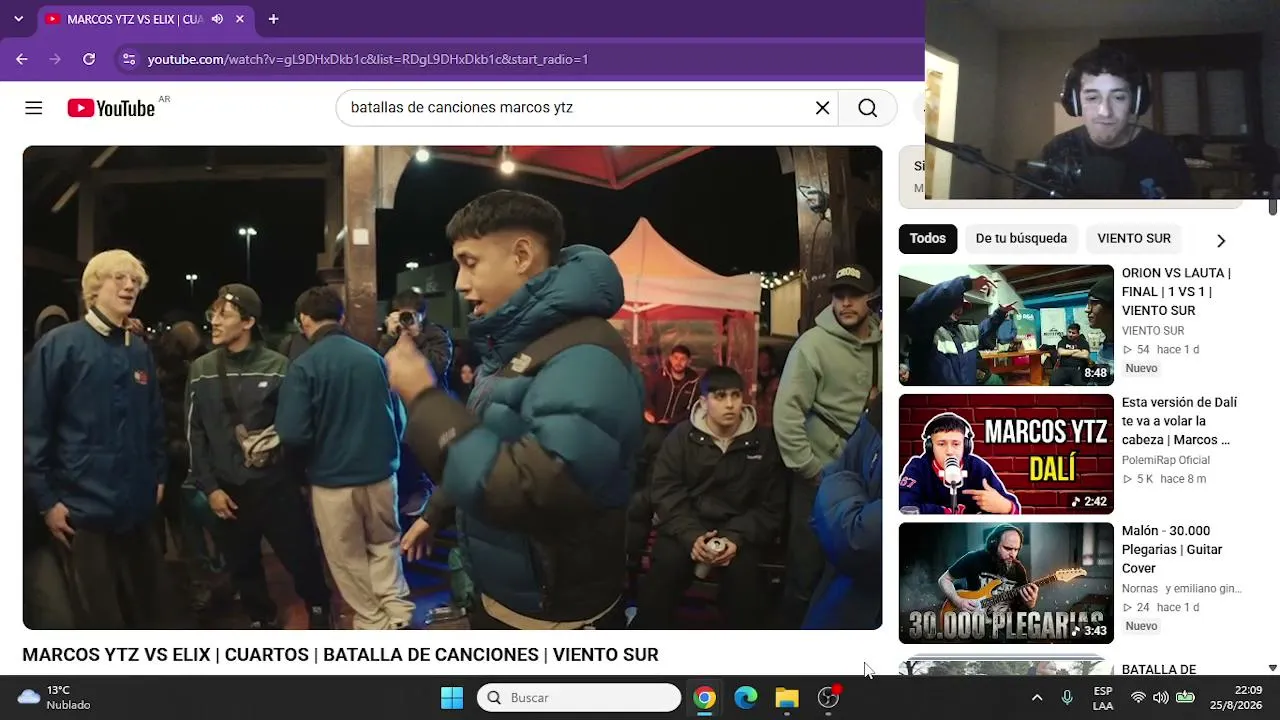1280x720 pixels.
Task: Focus the browser address bar URL
Action: click(x=368, y=59)
